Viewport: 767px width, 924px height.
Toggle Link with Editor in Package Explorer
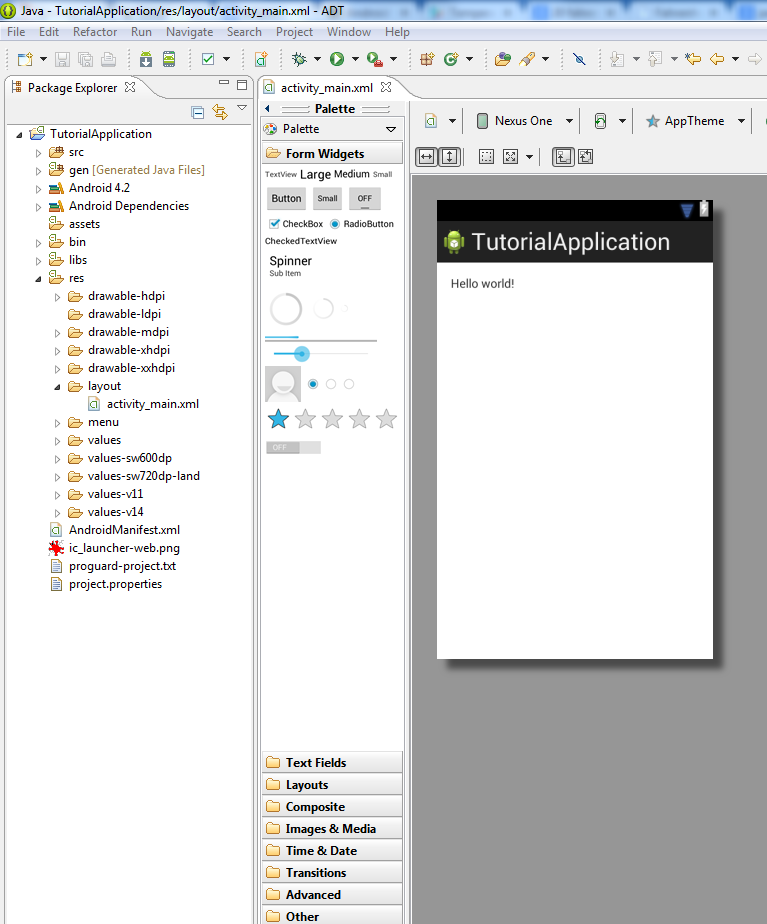(220, 112)
